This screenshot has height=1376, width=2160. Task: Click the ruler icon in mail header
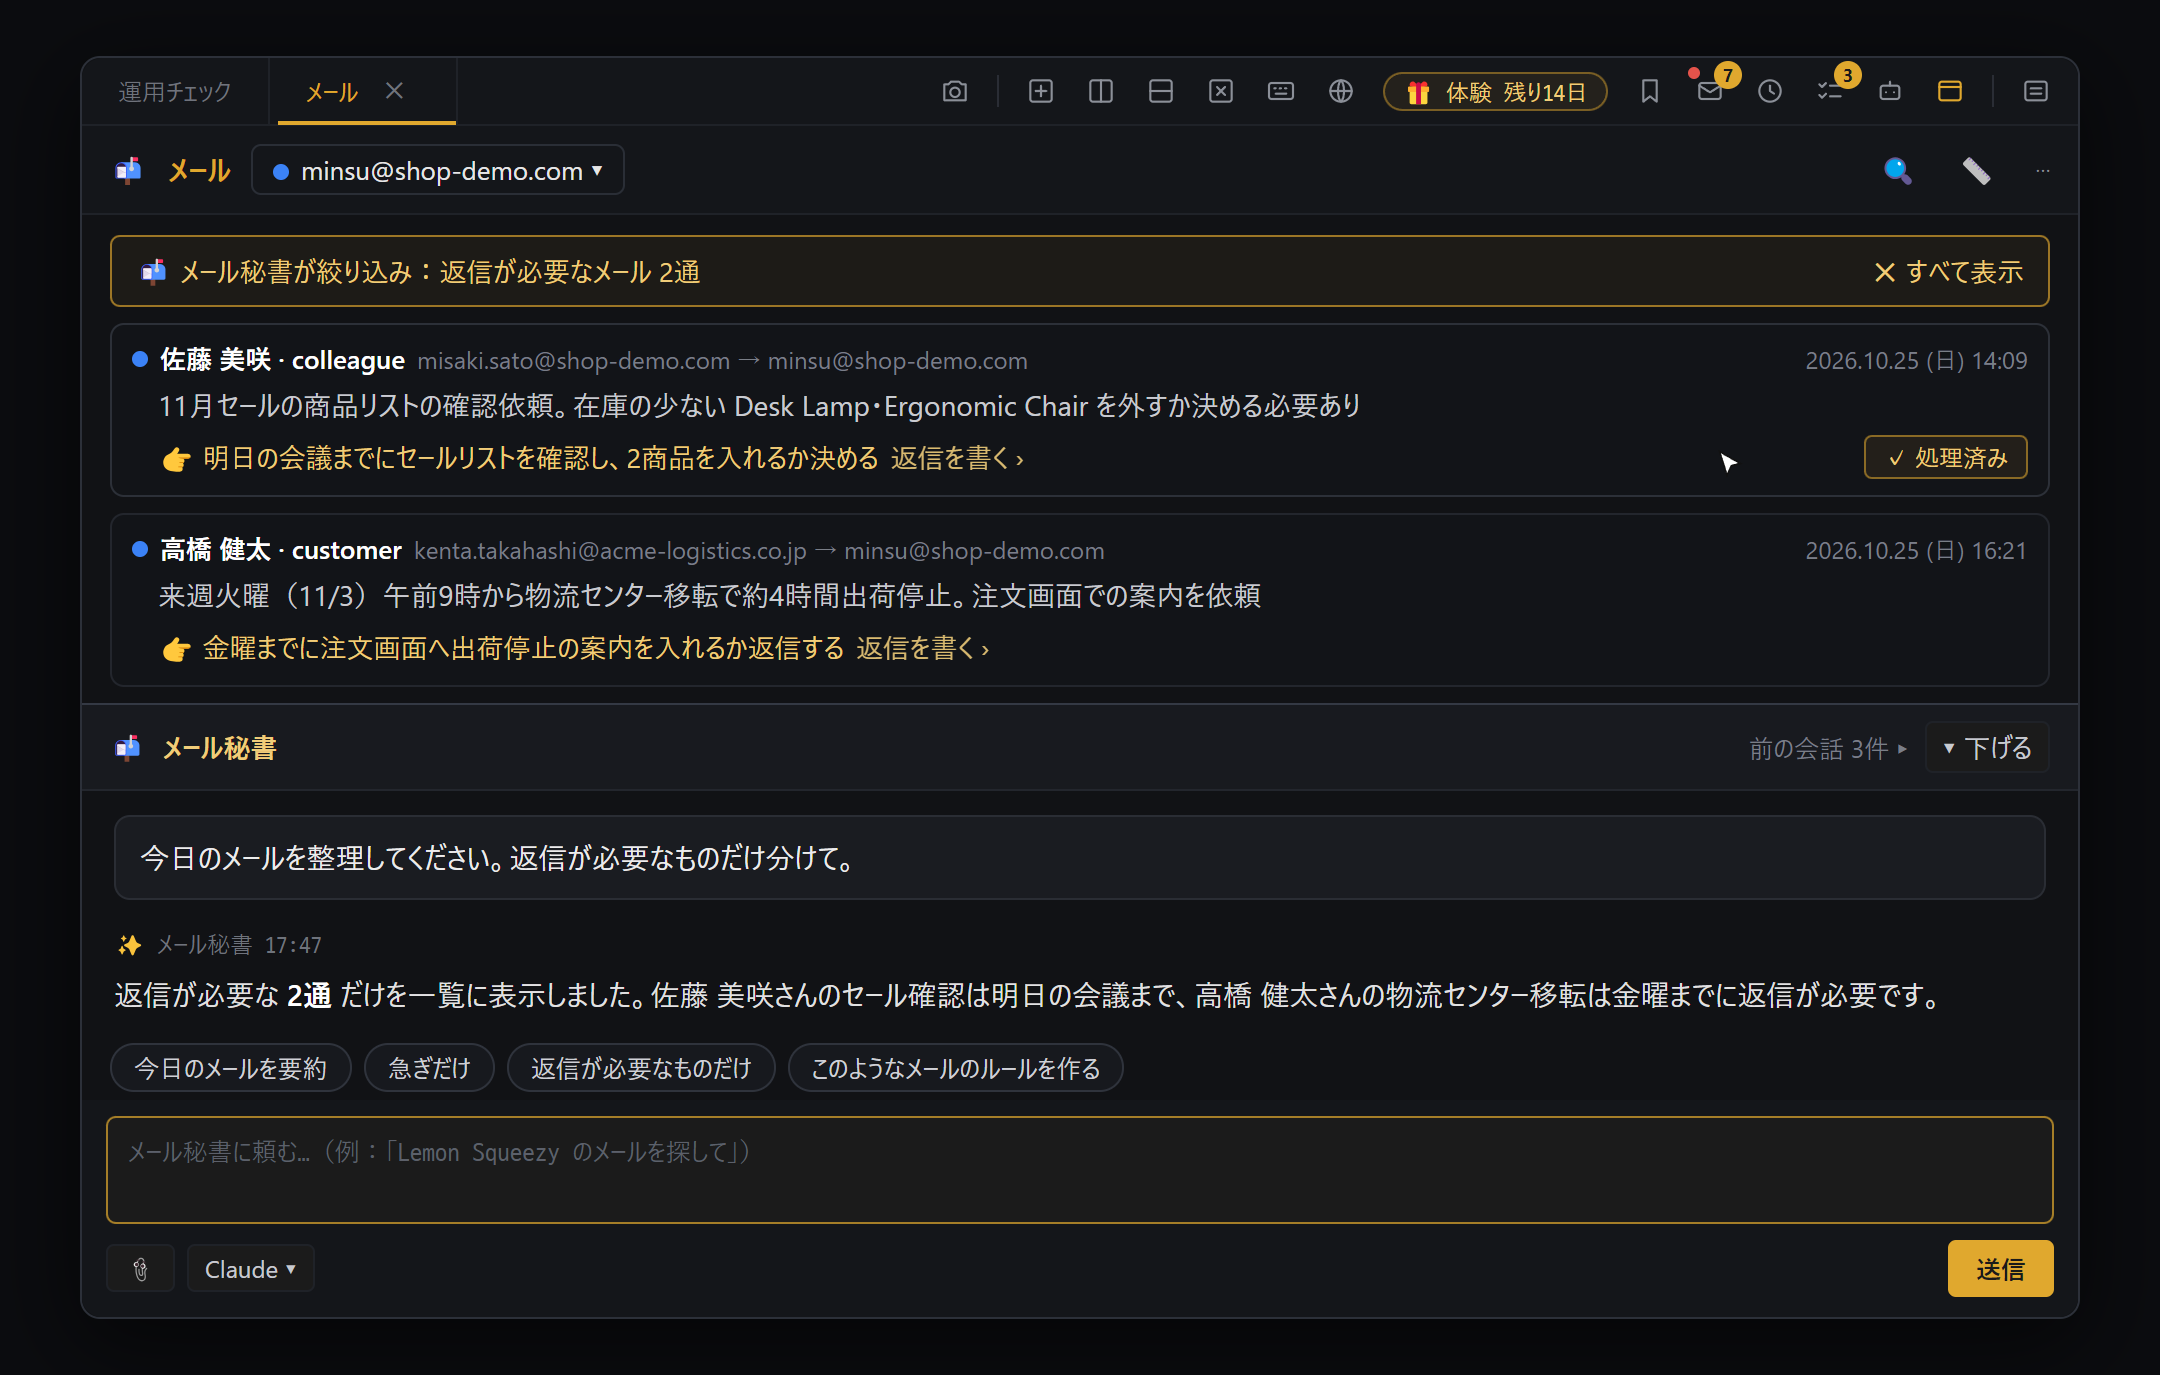(x=1976, y=171)
